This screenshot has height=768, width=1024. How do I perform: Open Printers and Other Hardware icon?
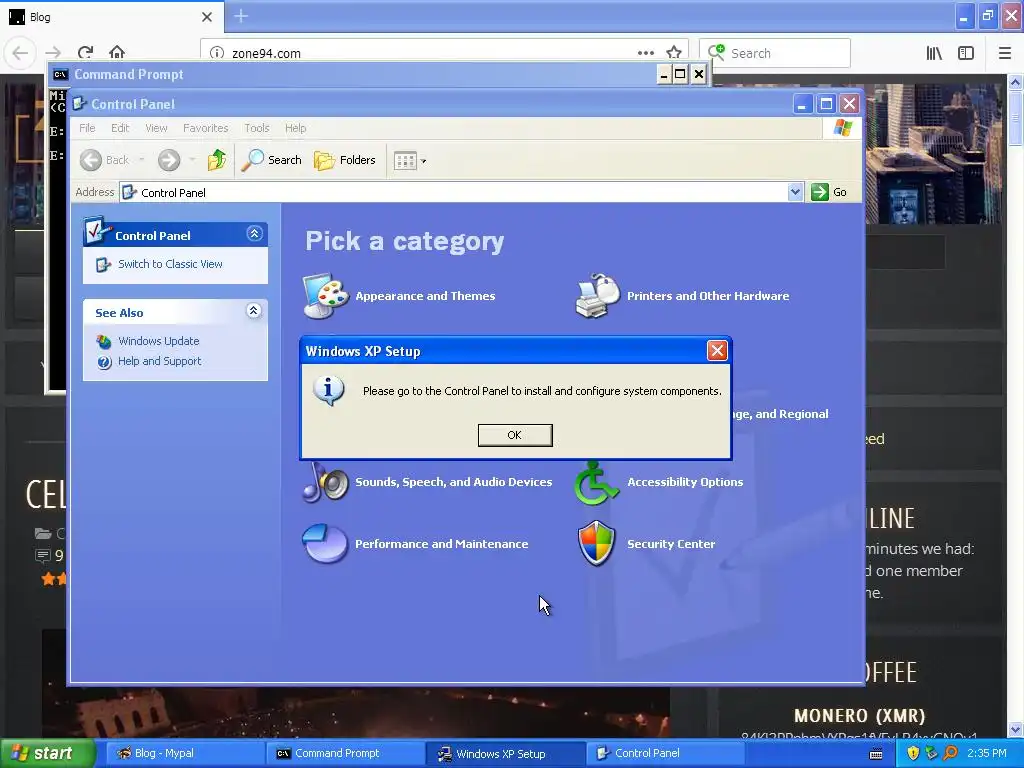(598, 296)
